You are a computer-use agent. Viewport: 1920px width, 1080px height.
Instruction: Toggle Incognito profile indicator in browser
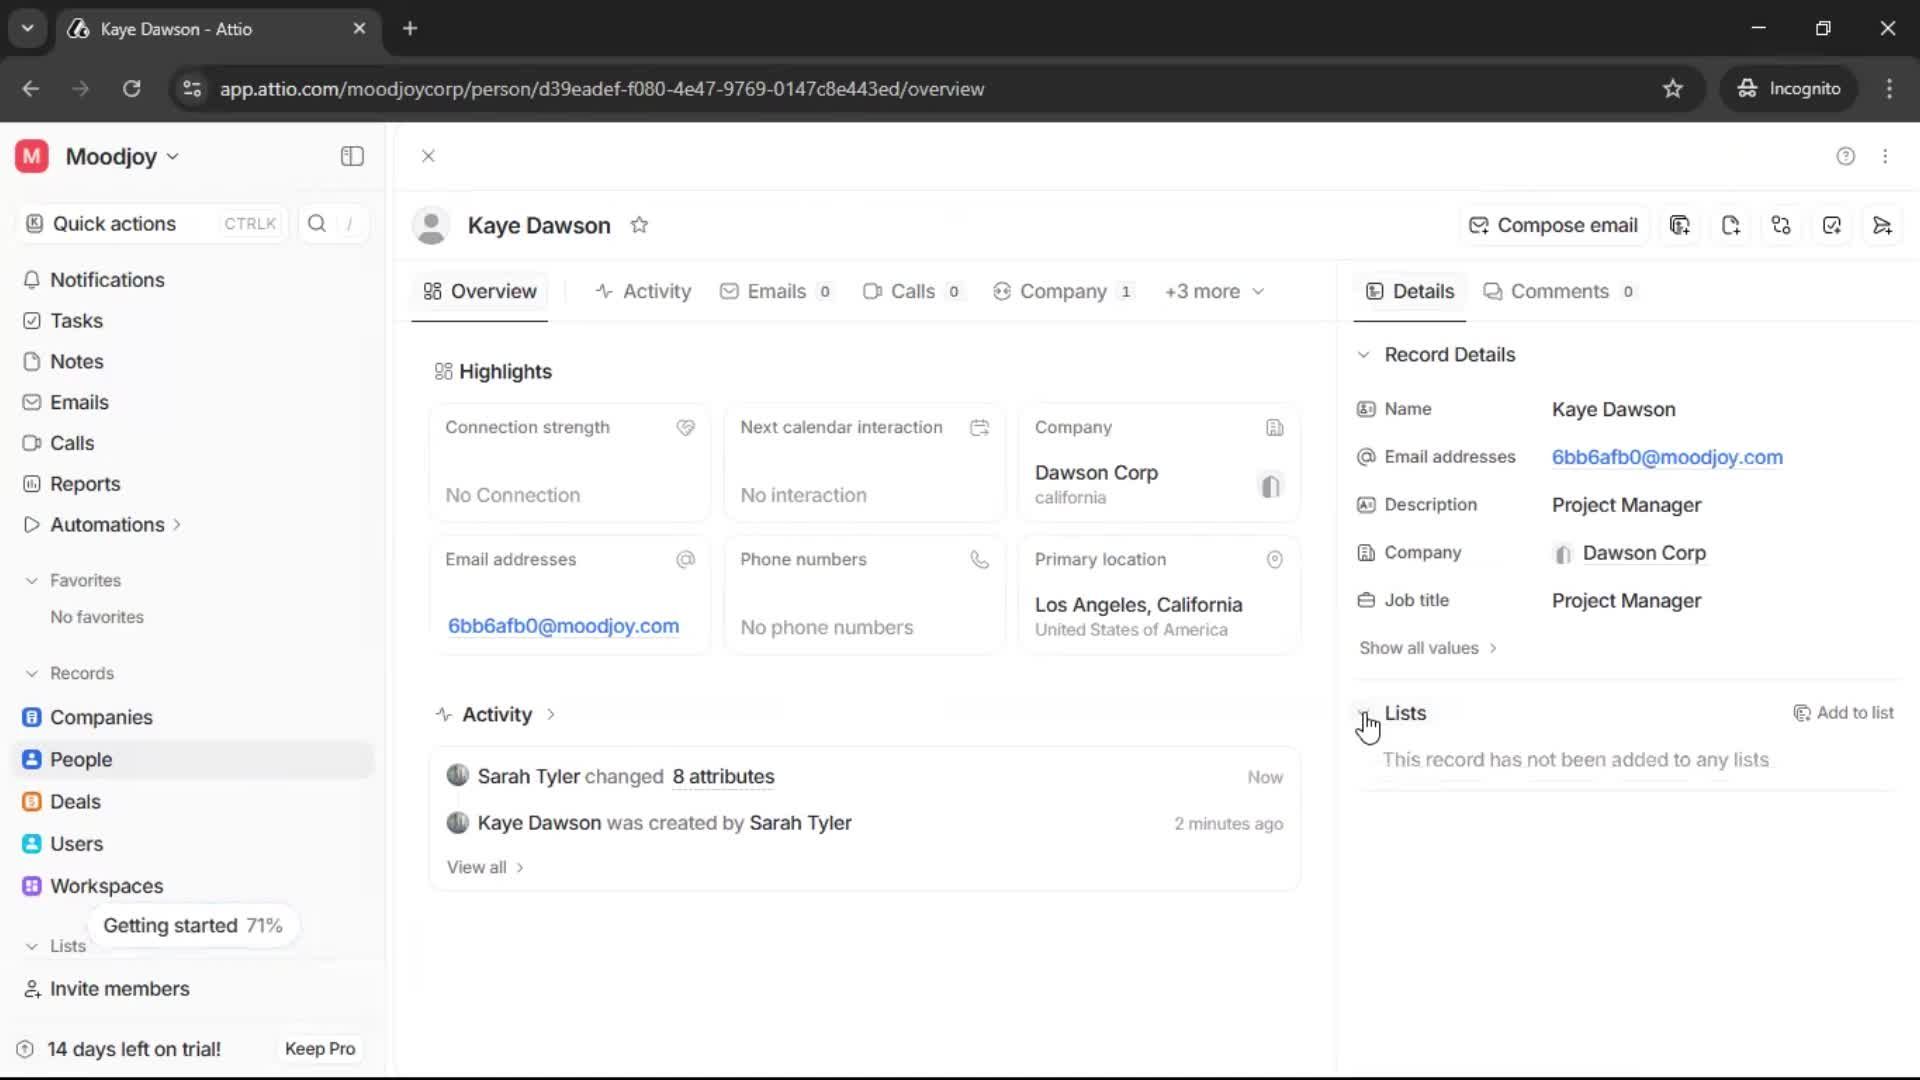[x=1788, y=88]
